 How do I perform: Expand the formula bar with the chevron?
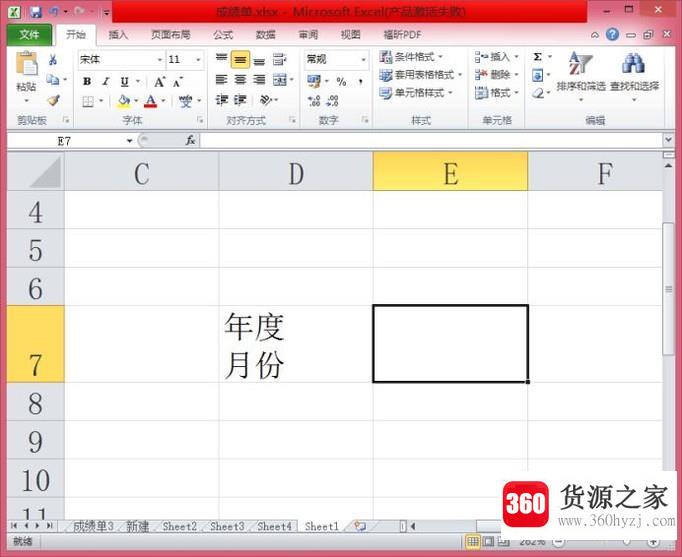(x=669, y=140)
